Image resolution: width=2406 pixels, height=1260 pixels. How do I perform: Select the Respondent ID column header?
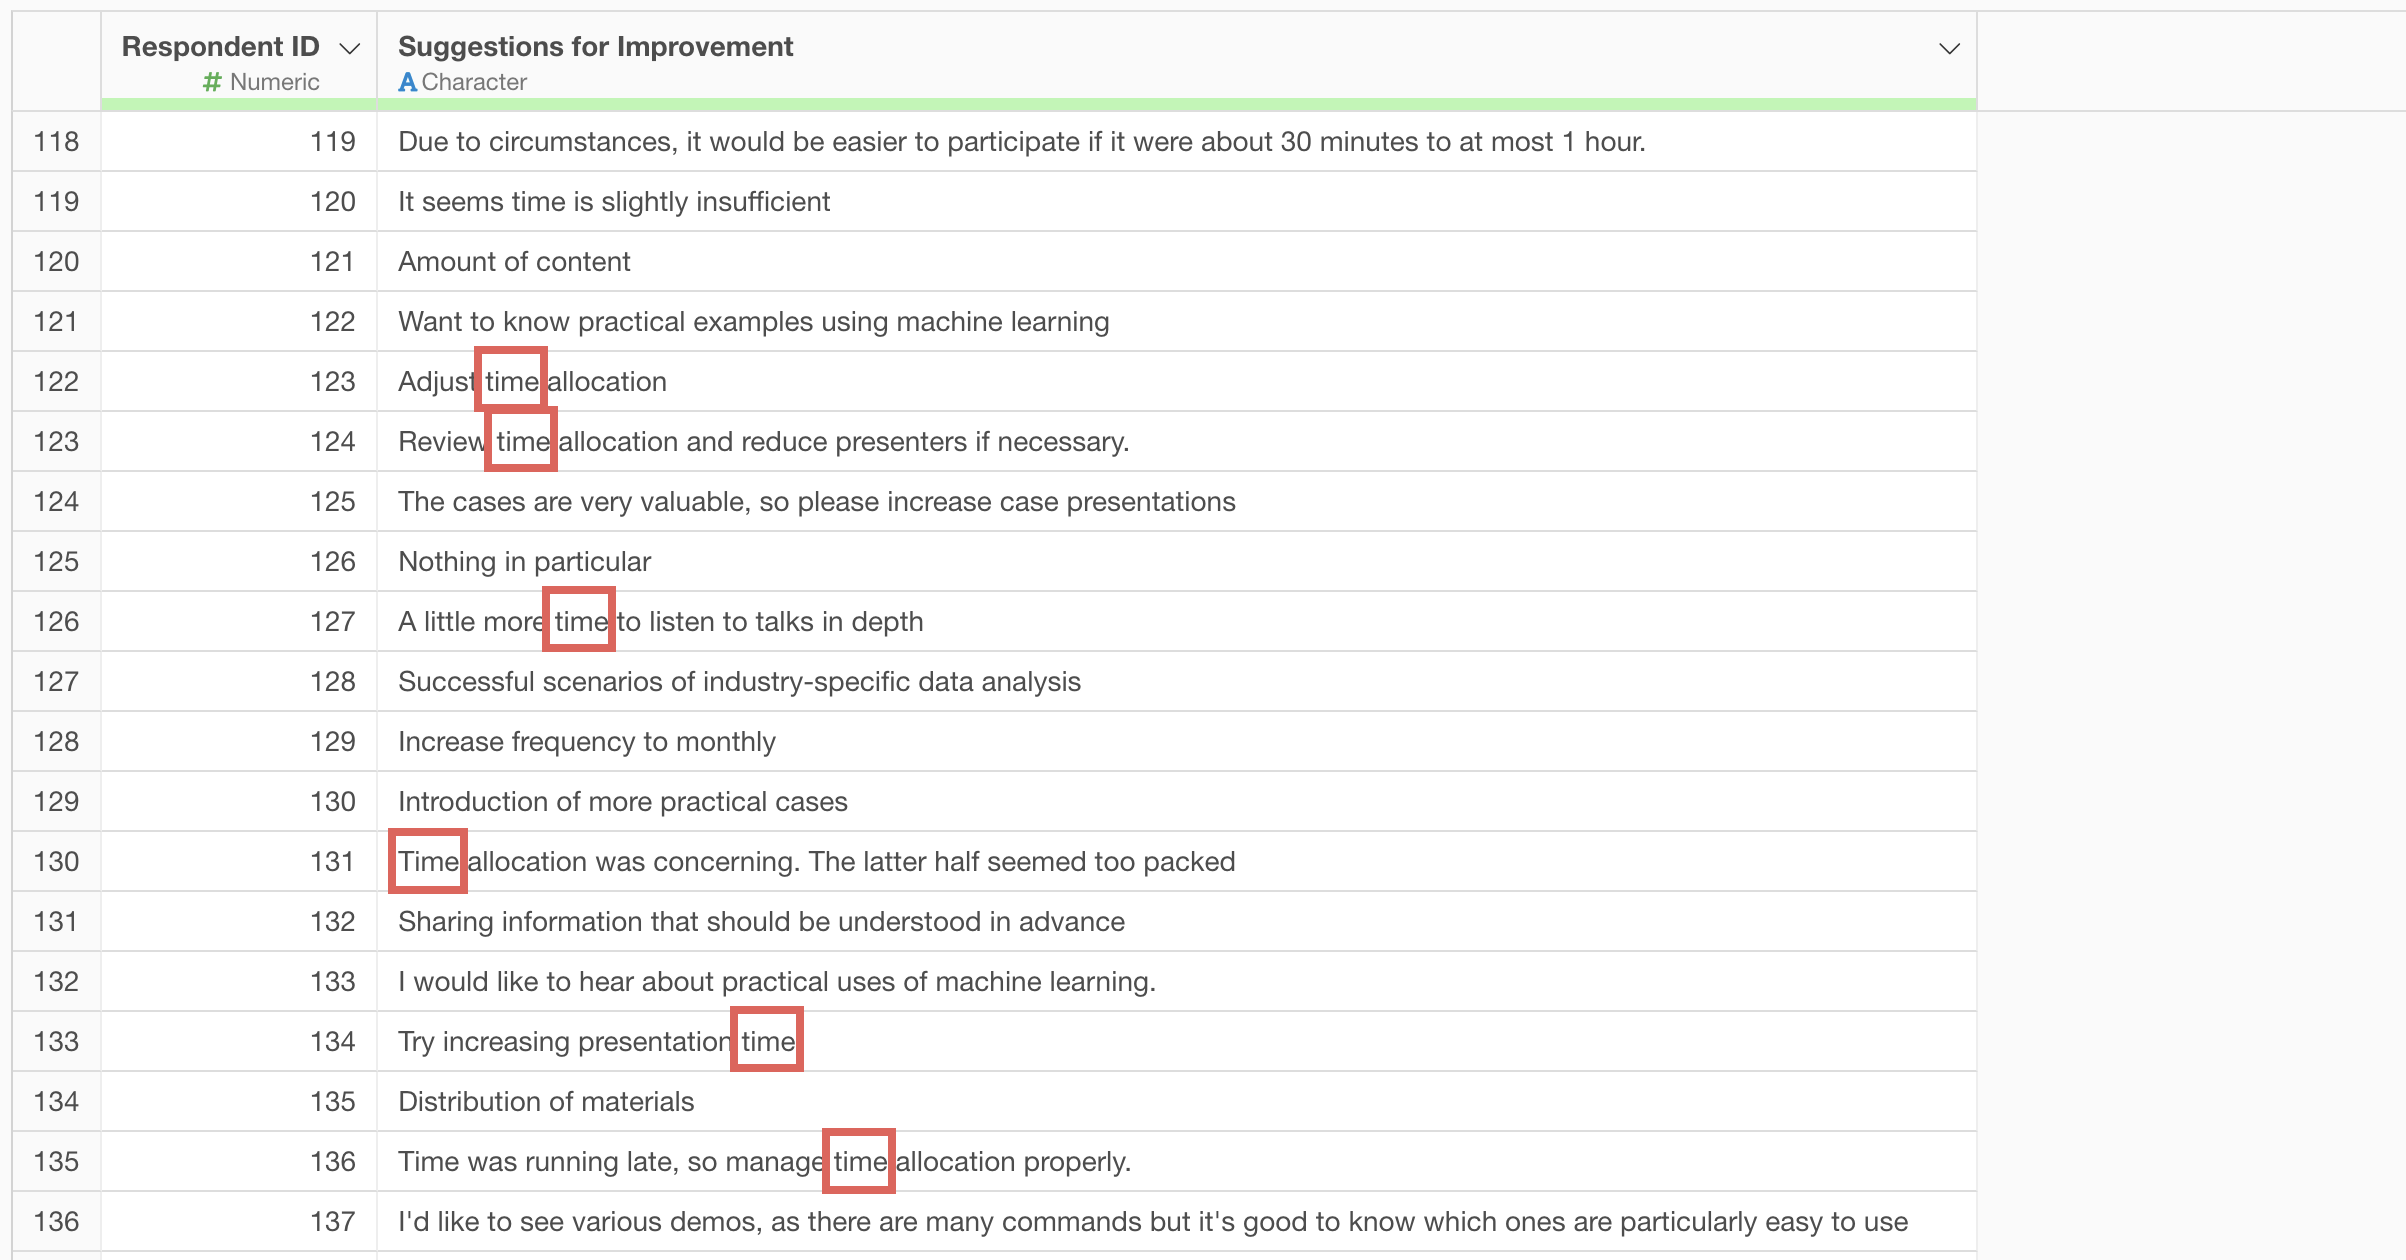(x=239, y=56)
